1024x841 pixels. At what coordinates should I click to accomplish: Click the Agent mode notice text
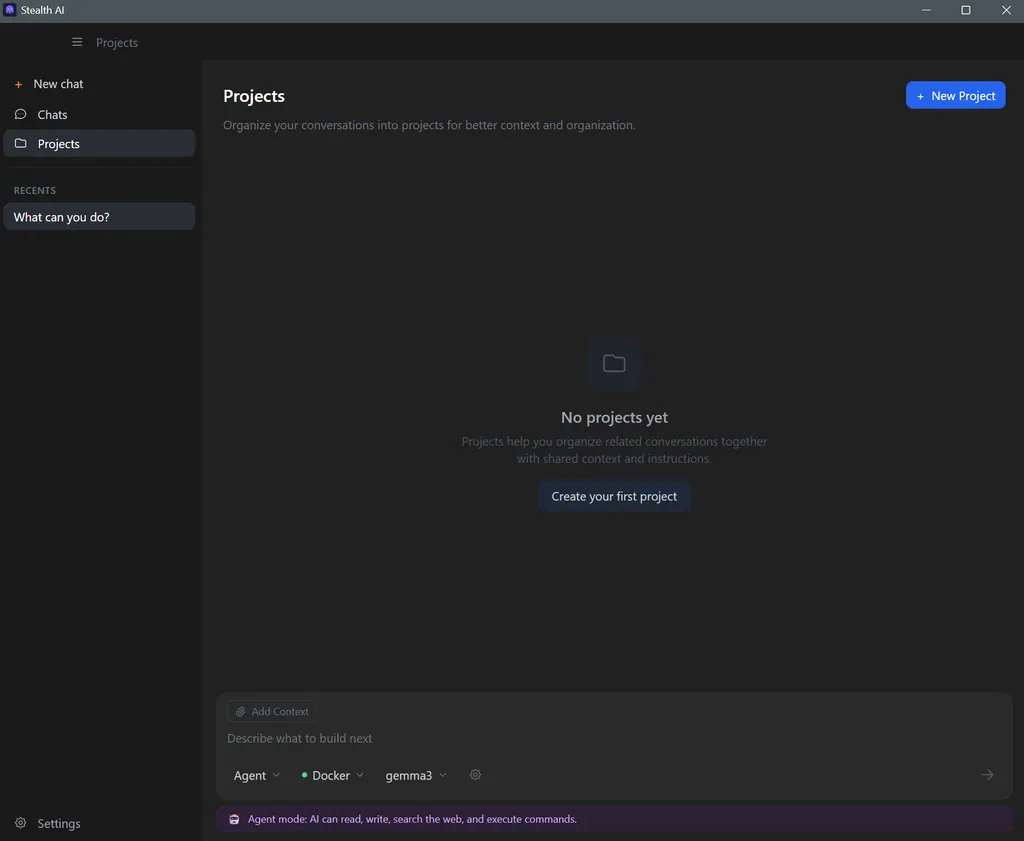412,819
